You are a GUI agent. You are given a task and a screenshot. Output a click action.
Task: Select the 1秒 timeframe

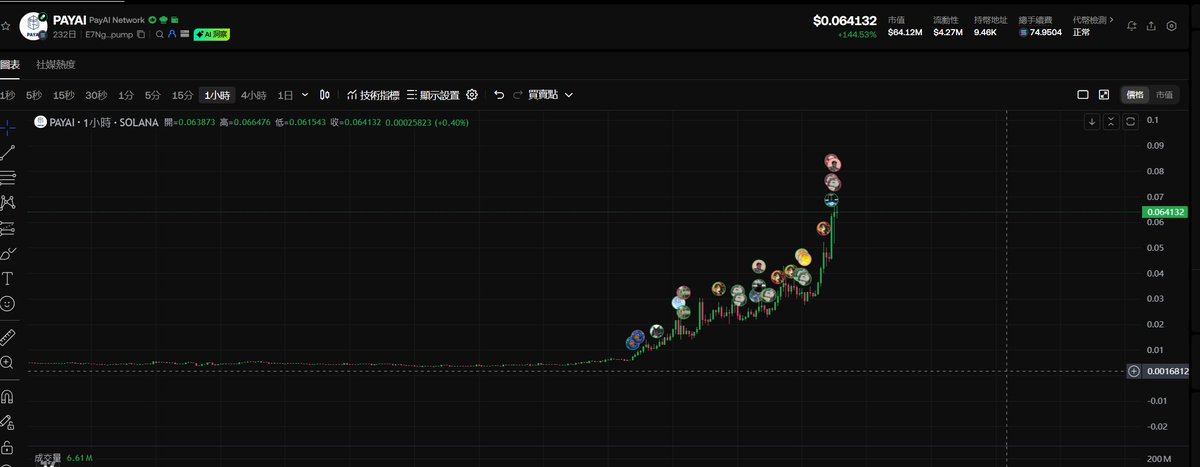click(8, 95)
